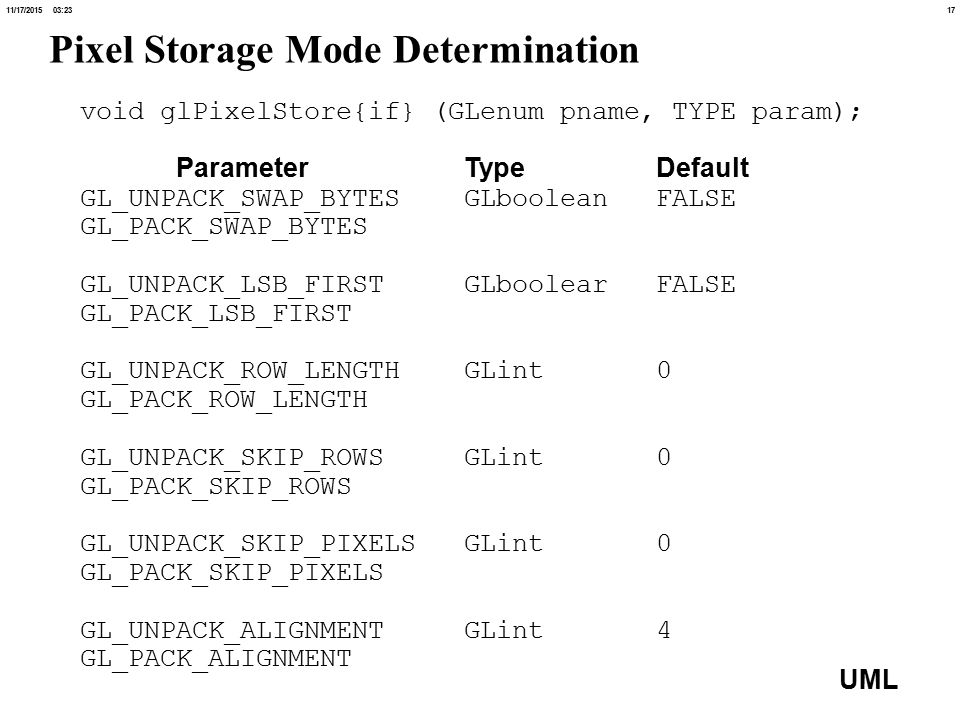Click the Parameter column header
Viewport: 960px width, 720px height.
tap(242, 167)
